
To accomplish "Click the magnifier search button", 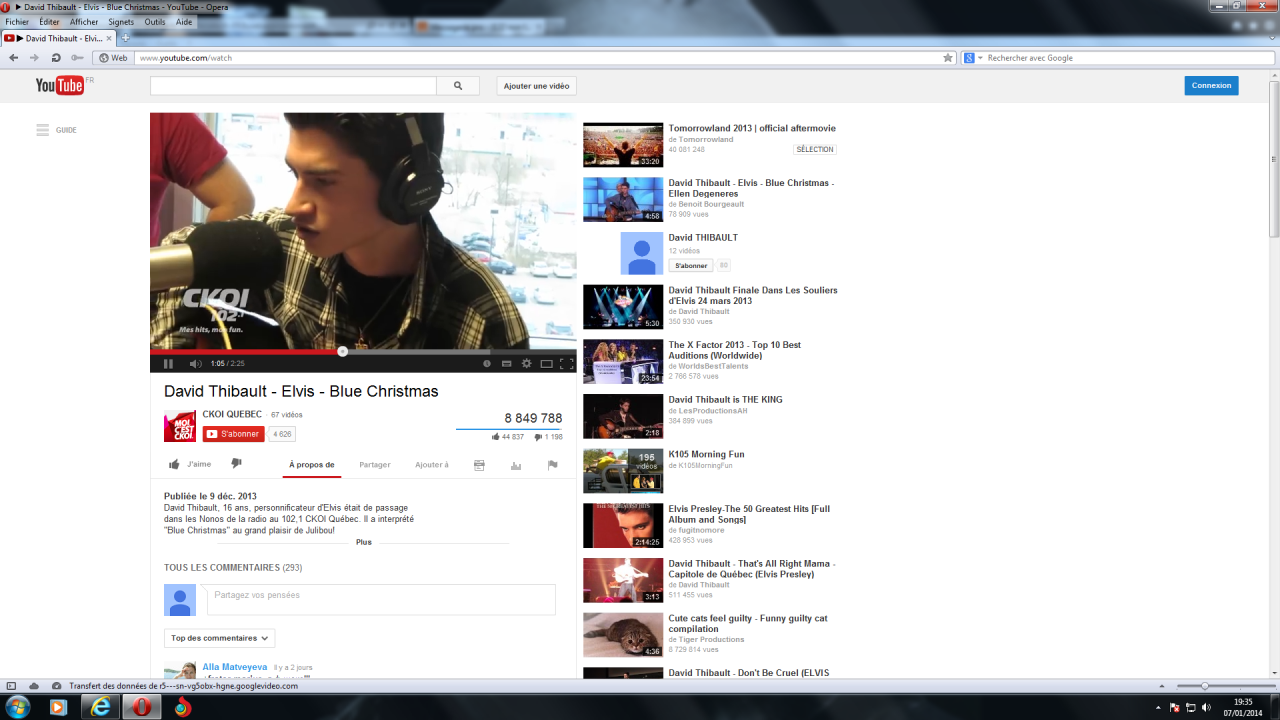I will point(458,86).
